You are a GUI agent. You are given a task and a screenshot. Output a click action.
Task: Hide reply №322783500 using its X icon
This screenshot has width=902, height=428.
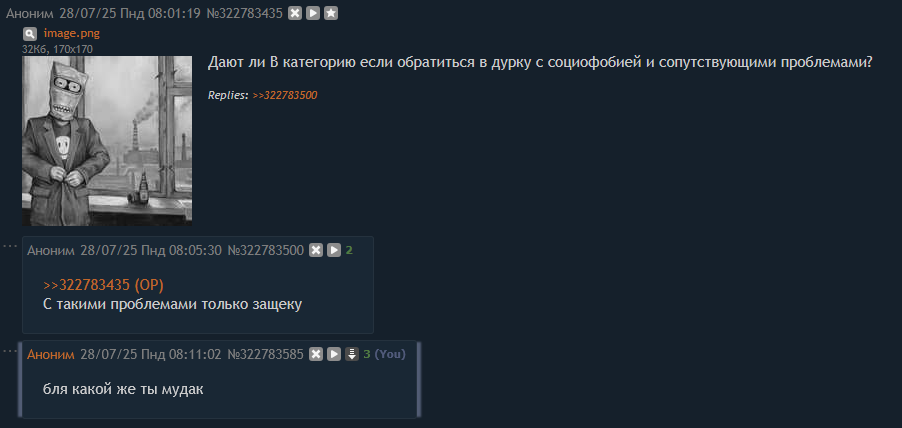click(316, 250)
